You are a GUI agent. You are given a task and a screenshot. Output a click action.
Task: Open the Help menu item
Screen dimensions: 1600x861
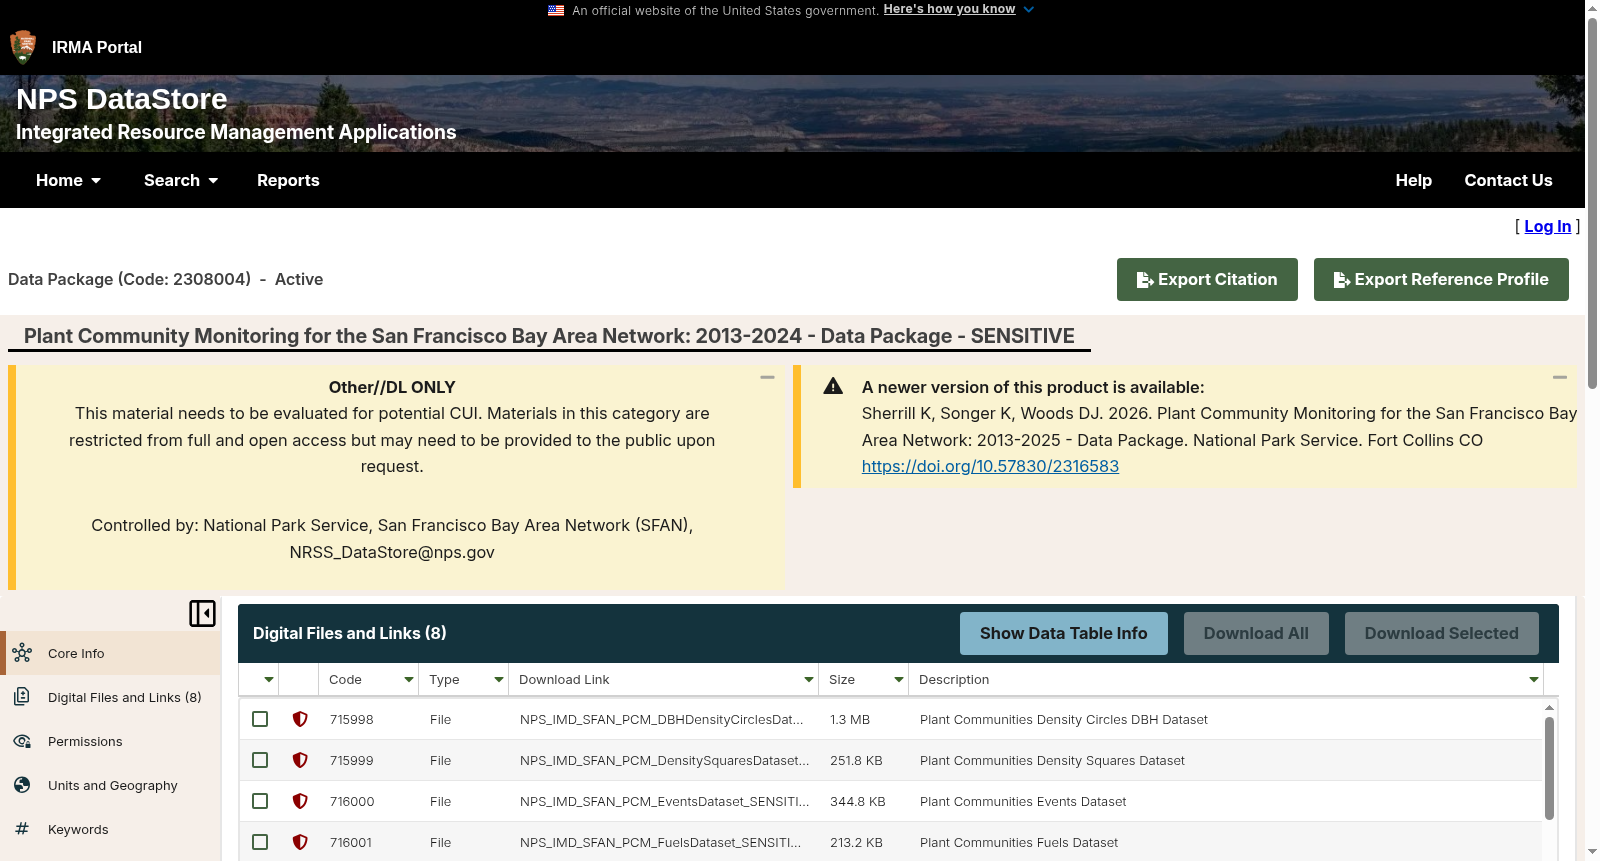click(1414, 180)
